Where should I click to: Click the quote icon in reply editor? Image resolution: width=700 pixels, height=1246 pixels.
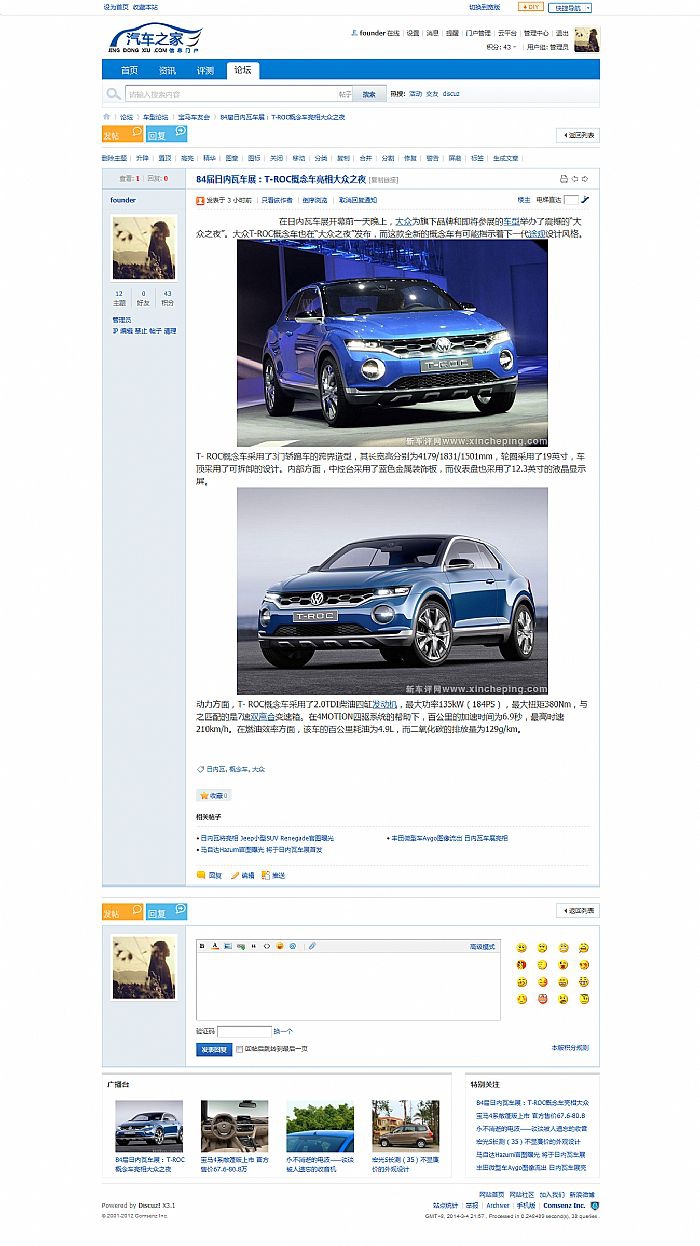[x=254, y=946]
